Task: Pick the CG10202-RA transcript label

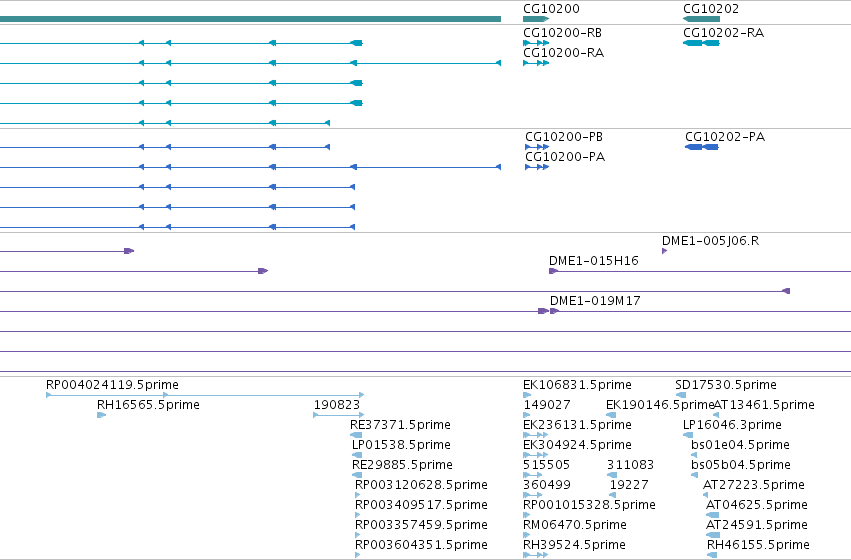Action: pyautogui.click(x=723, y=33)
